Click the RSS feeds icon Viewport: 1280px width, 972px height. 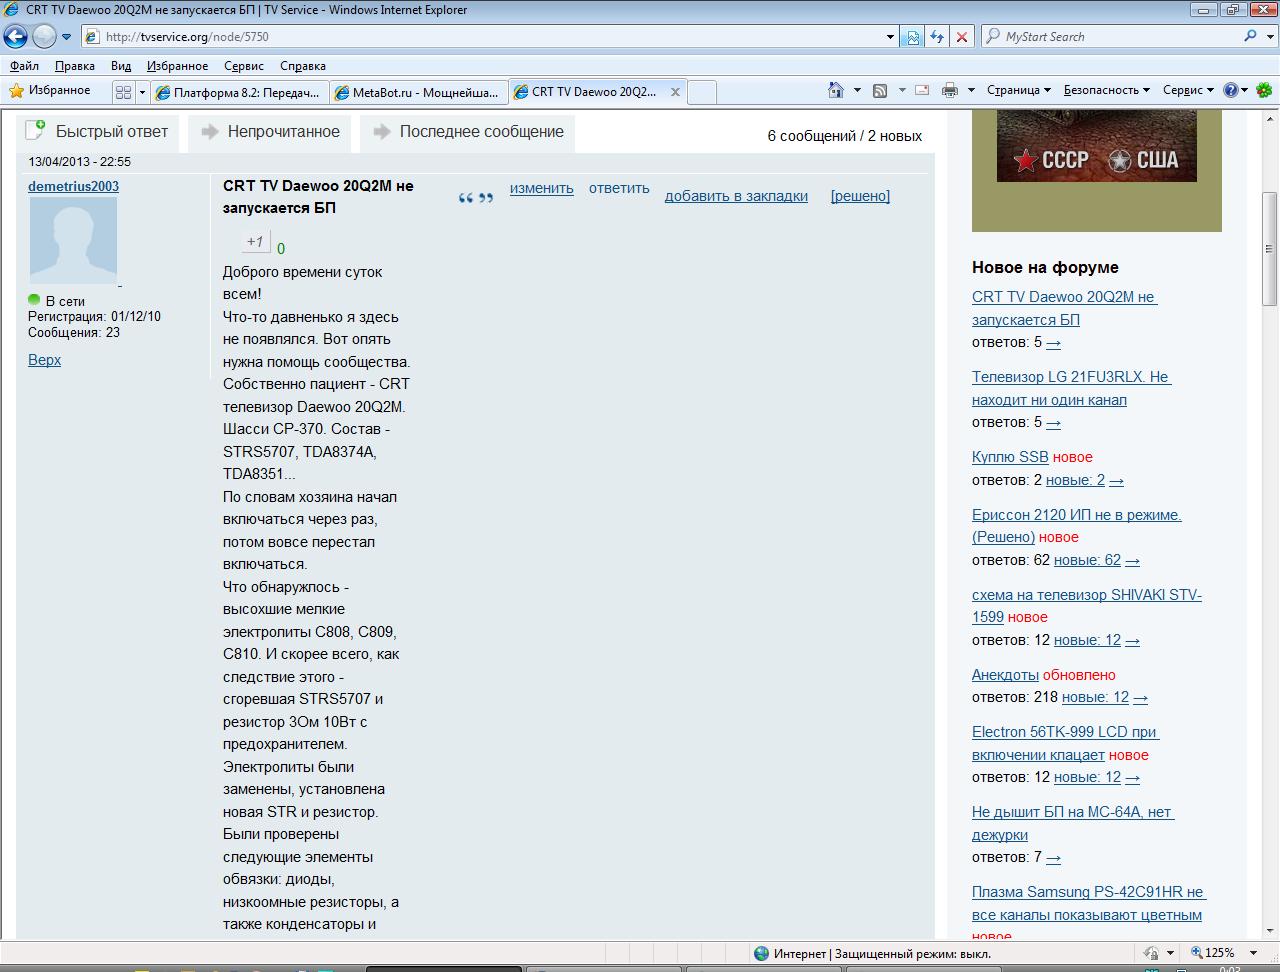880,90
